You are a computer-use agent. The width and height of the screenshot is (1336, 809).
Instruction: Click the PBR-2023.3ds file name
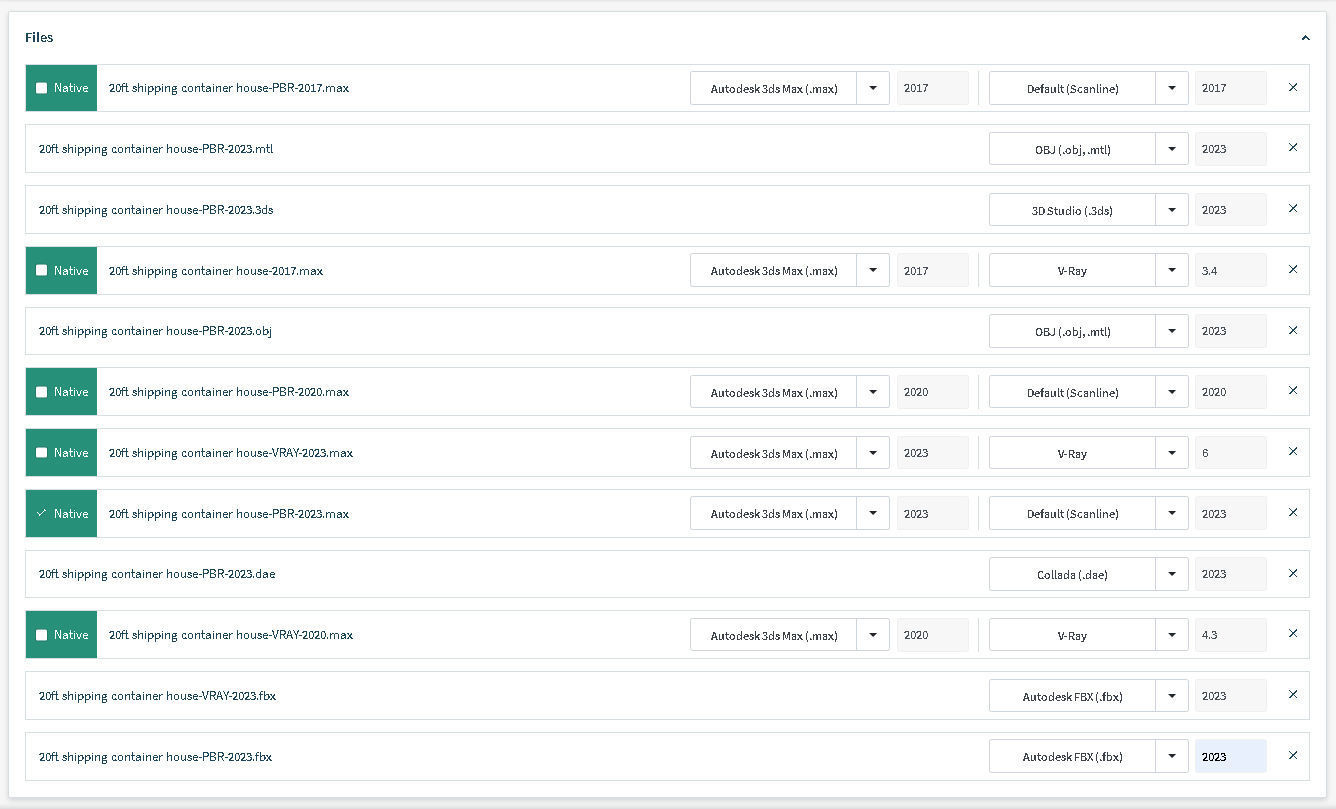tap(156, 210)
